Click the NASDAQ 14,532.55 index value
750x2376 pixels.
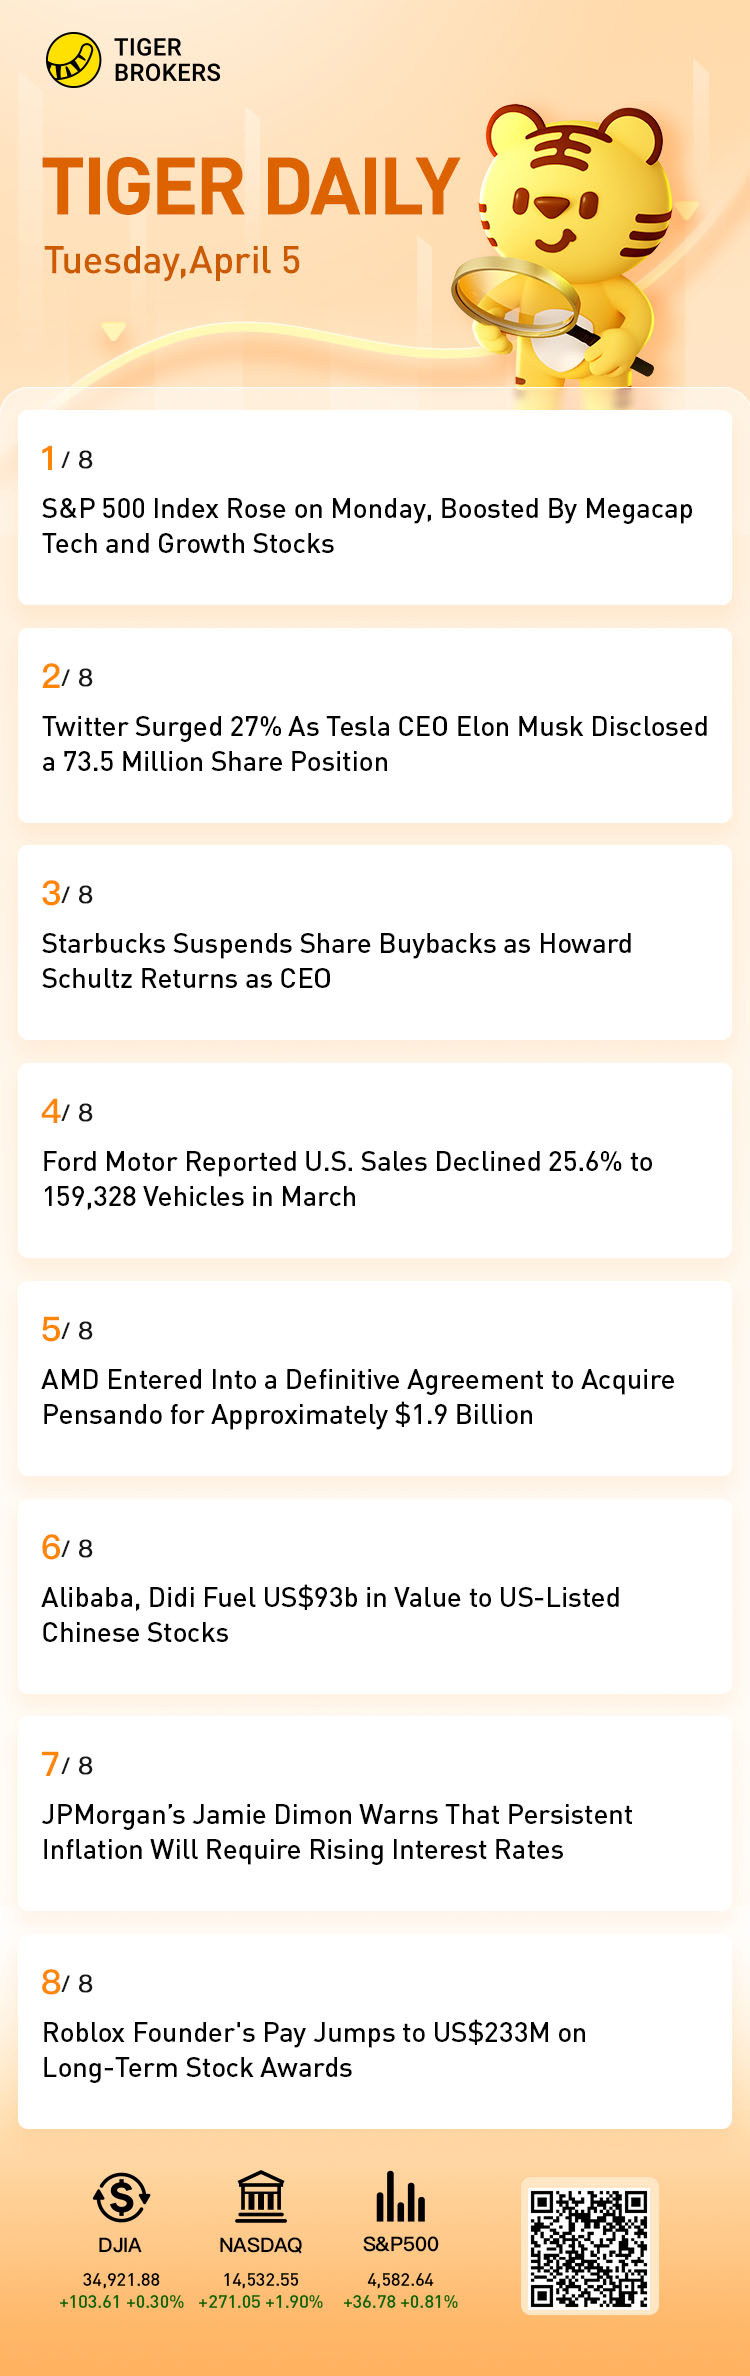coord(261,2279)
